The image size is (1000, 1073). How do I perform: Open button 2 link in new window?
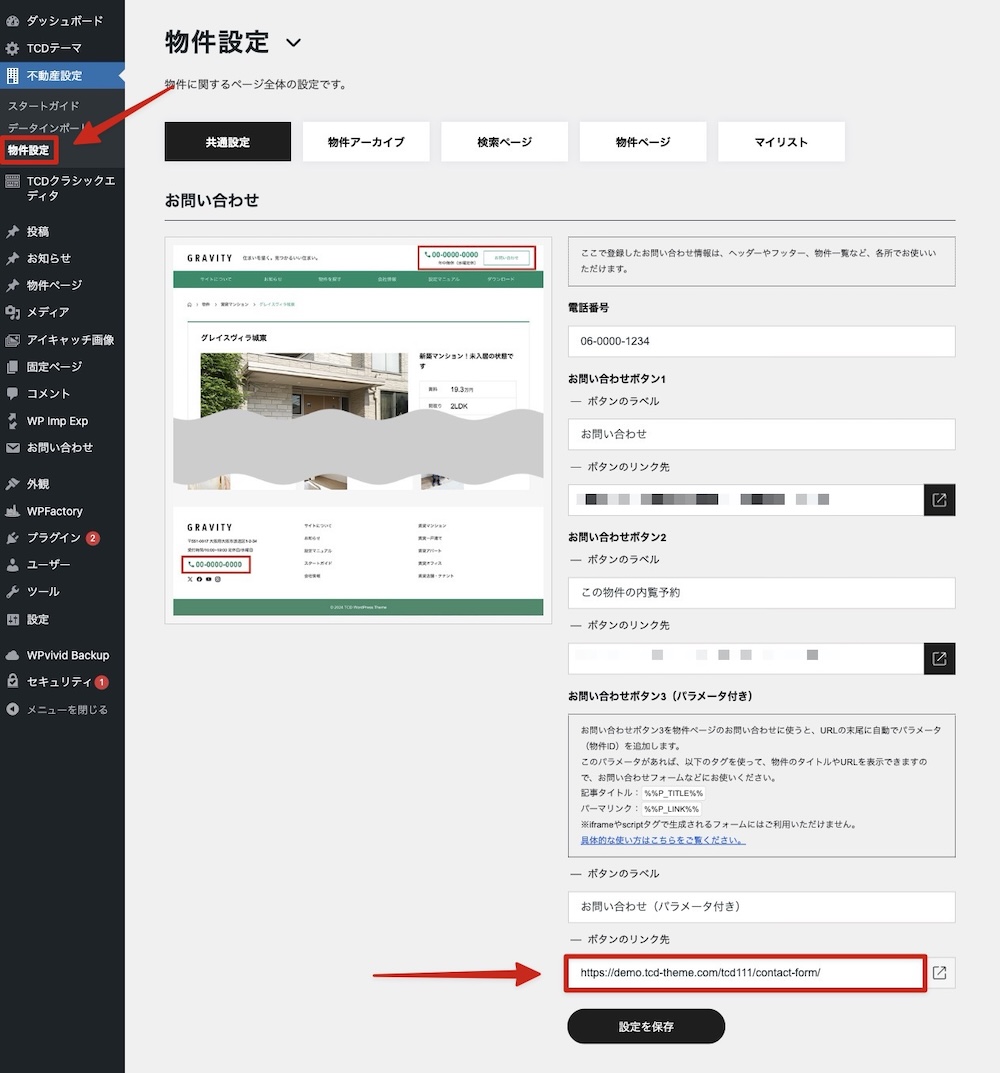pyautogui.click(x=939, y=659)
